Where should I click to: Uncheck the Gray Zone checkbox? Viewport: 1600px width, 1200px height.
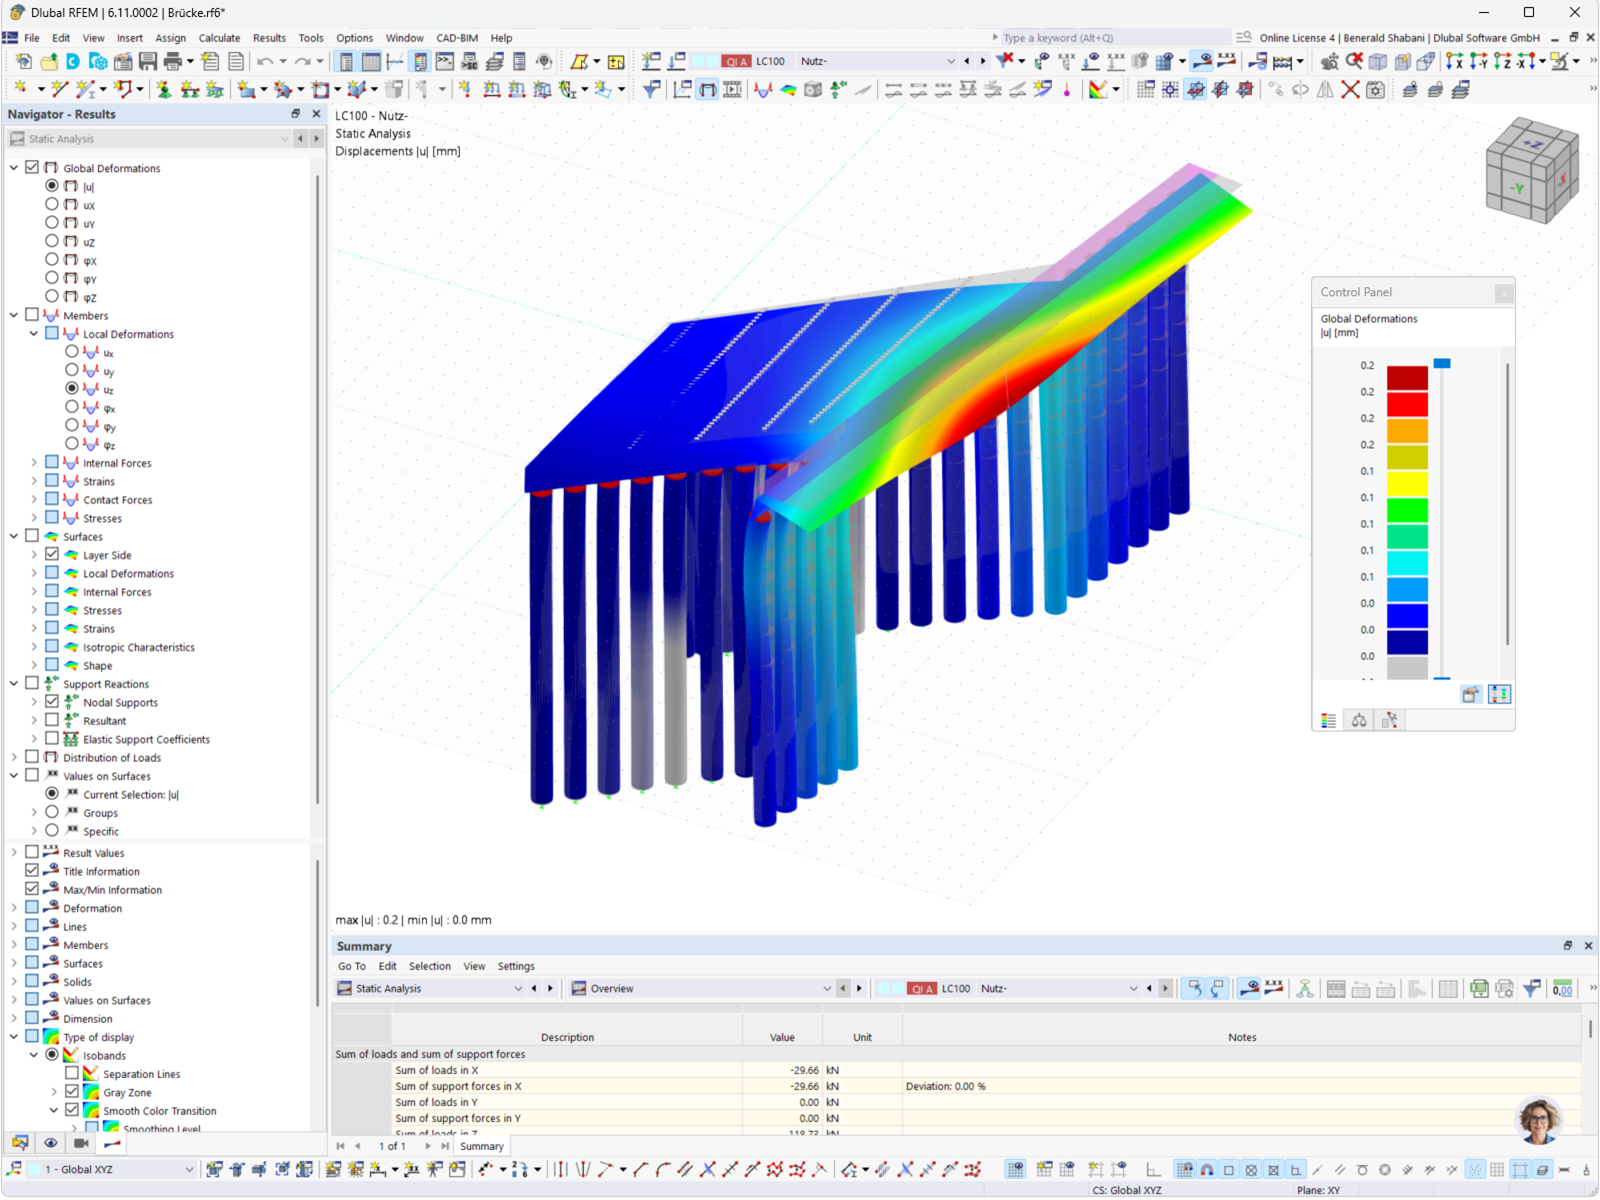click(x=72, y=1092)
